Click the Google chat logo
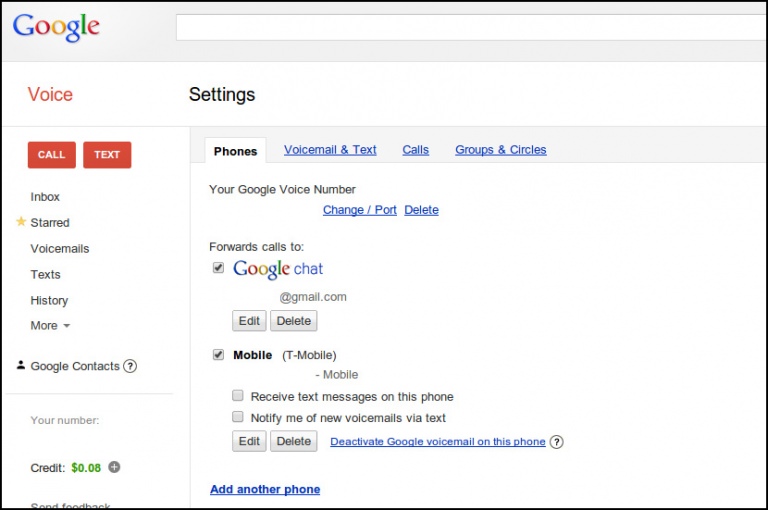Screen dimensions: 768x510 [278, 269]
